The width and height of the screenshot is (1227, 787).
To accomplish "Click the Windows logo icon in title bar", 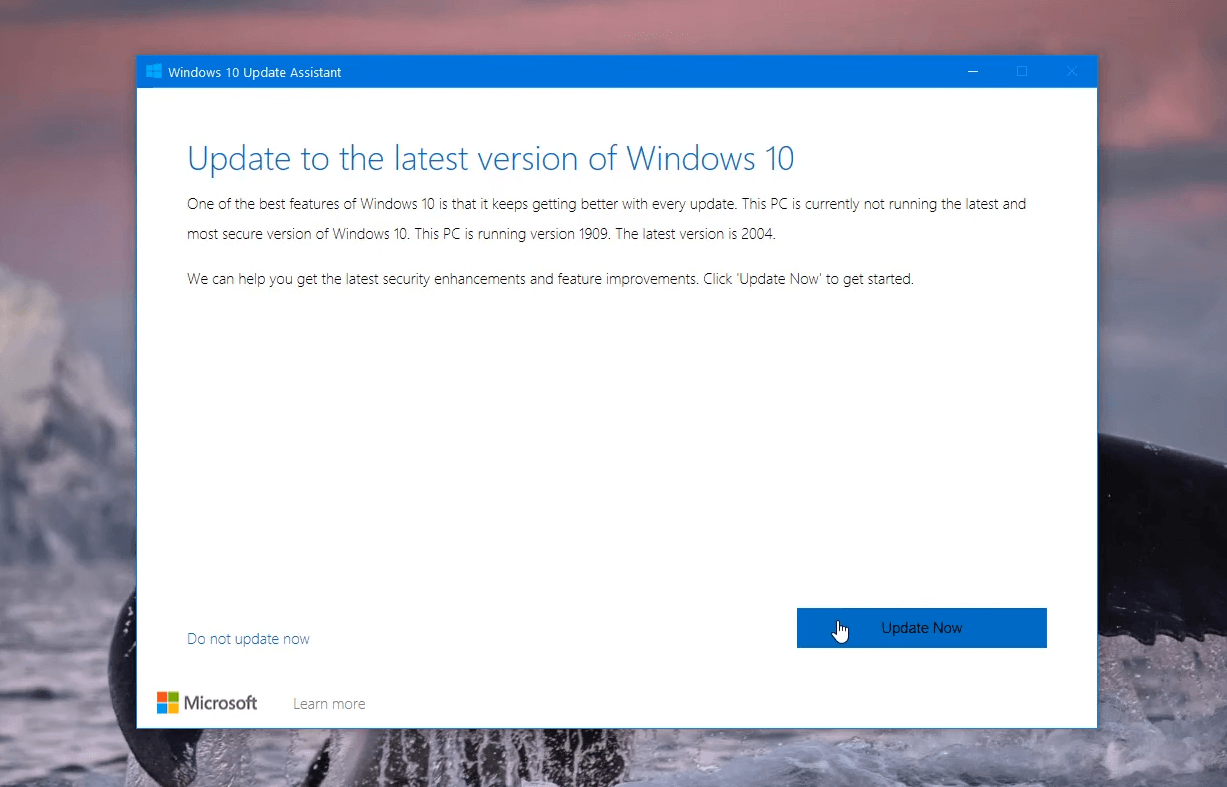I will click(154, 72).
